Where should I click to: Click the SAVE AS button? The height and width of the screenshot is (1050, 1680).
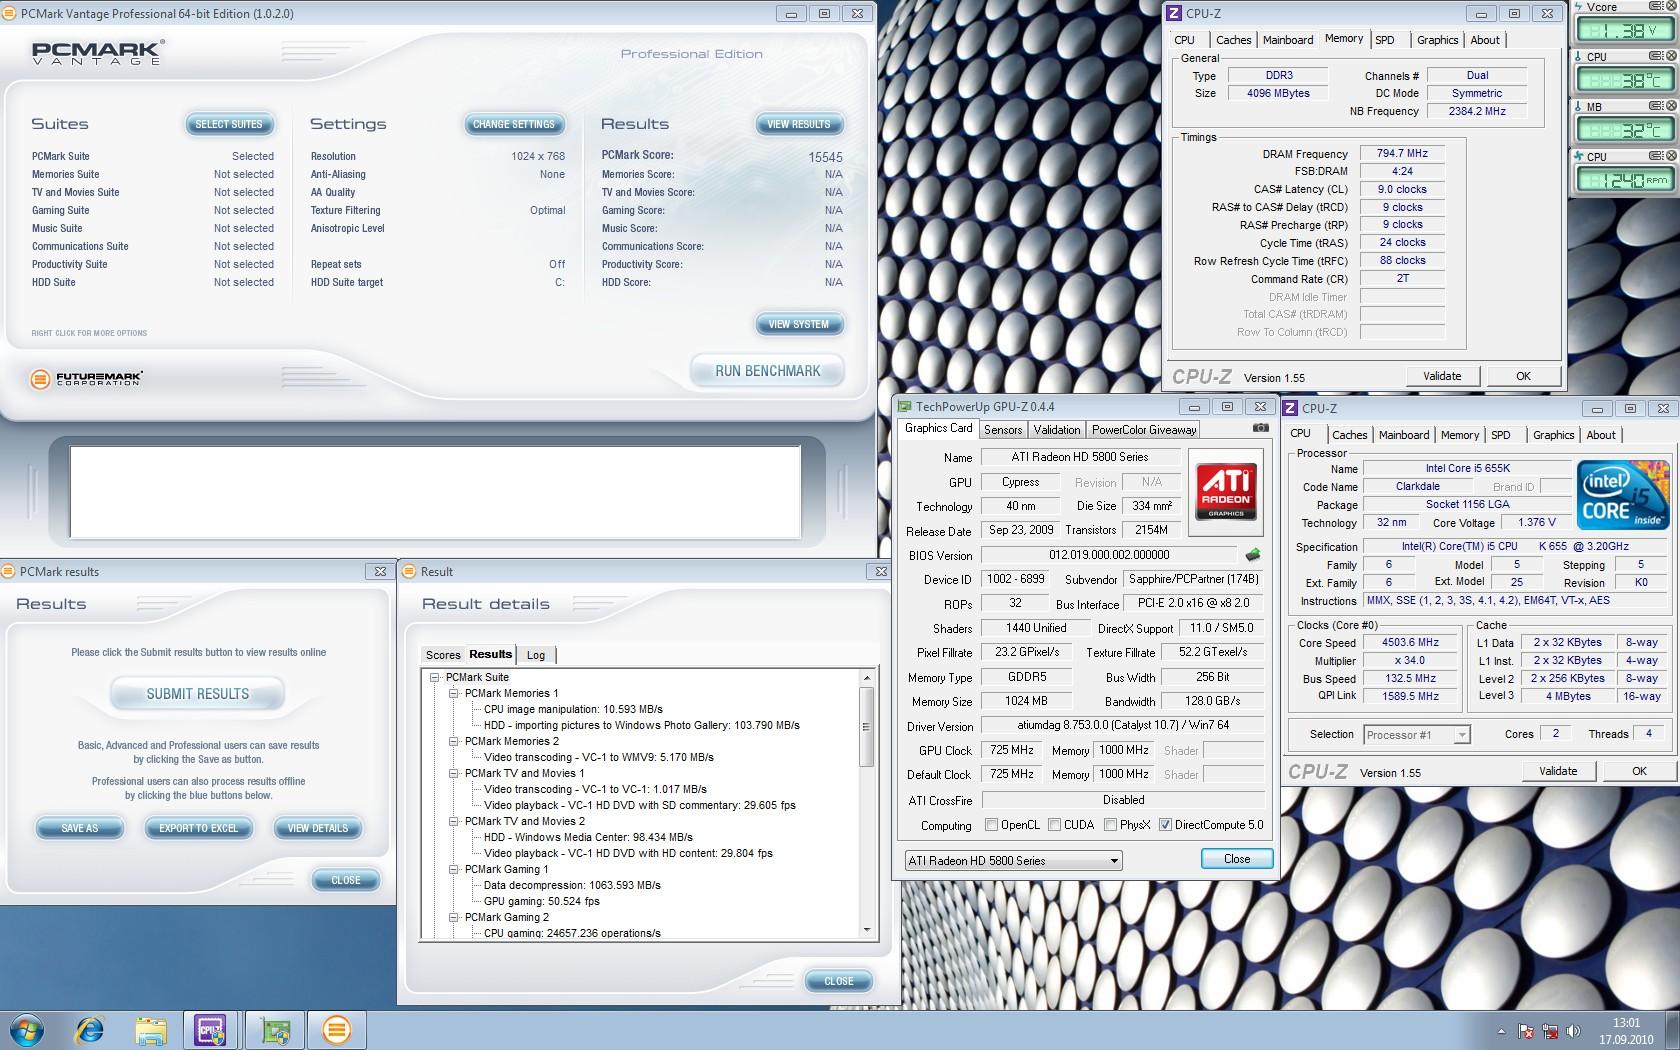tap(80, 828)
